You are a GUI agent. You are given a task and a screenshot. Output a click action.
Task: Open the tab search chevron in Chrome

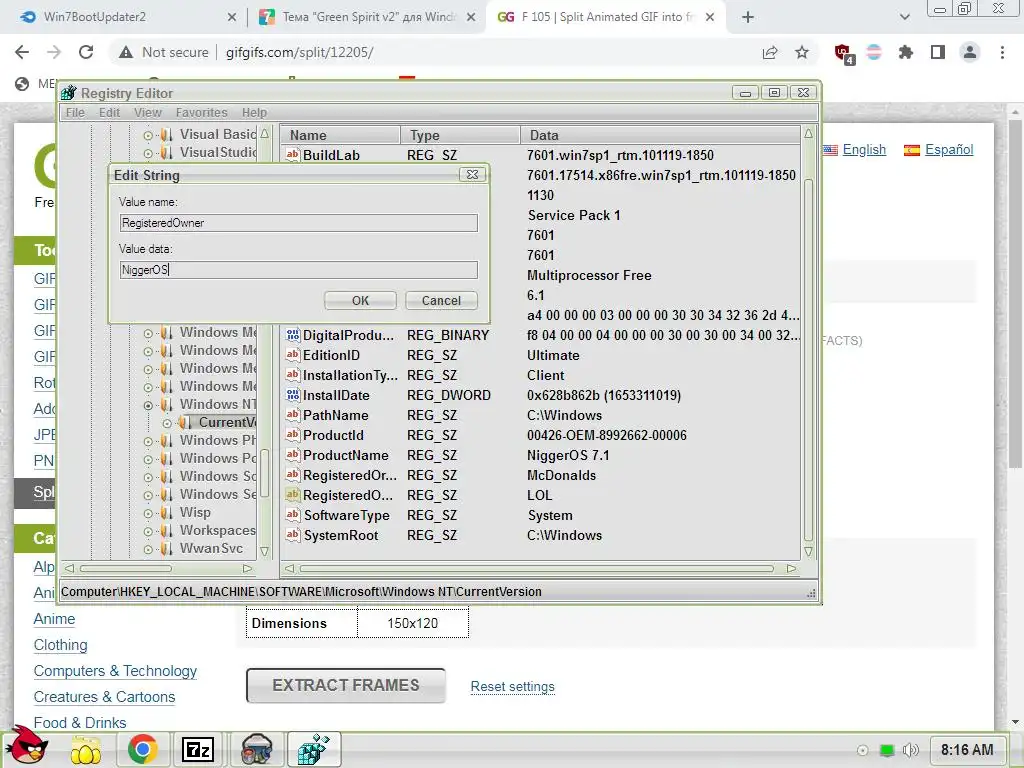(x=904, y=17)
